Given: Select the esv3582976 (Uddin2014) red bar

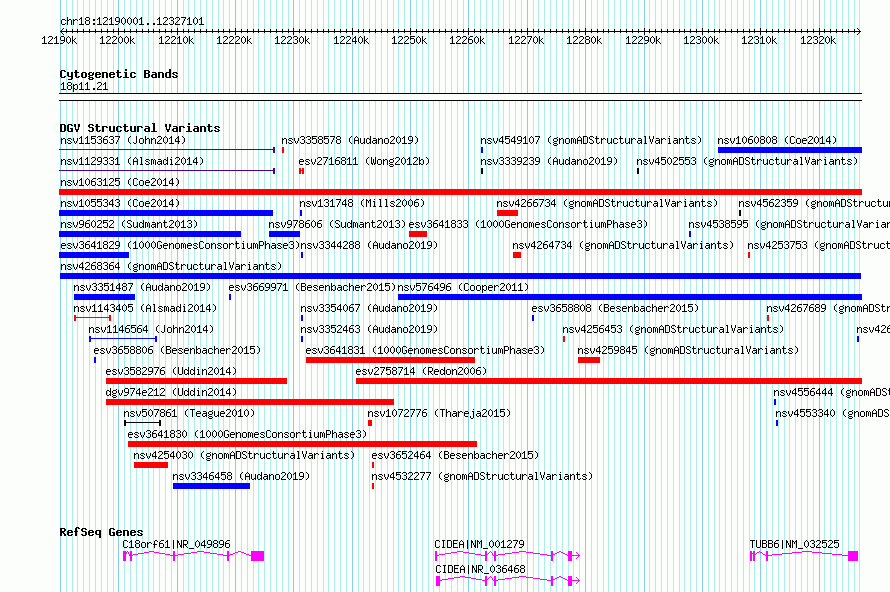Looking at the screenshot, I should pos(196,381).
